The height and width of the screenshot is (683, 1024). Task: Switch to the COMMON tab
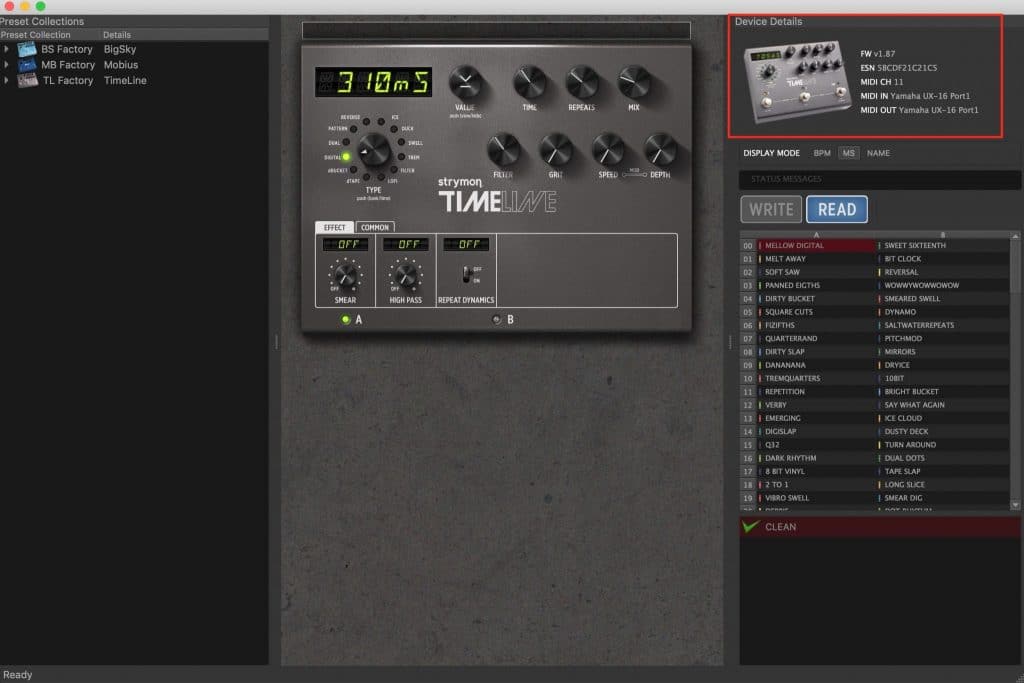tap(375, 227)
